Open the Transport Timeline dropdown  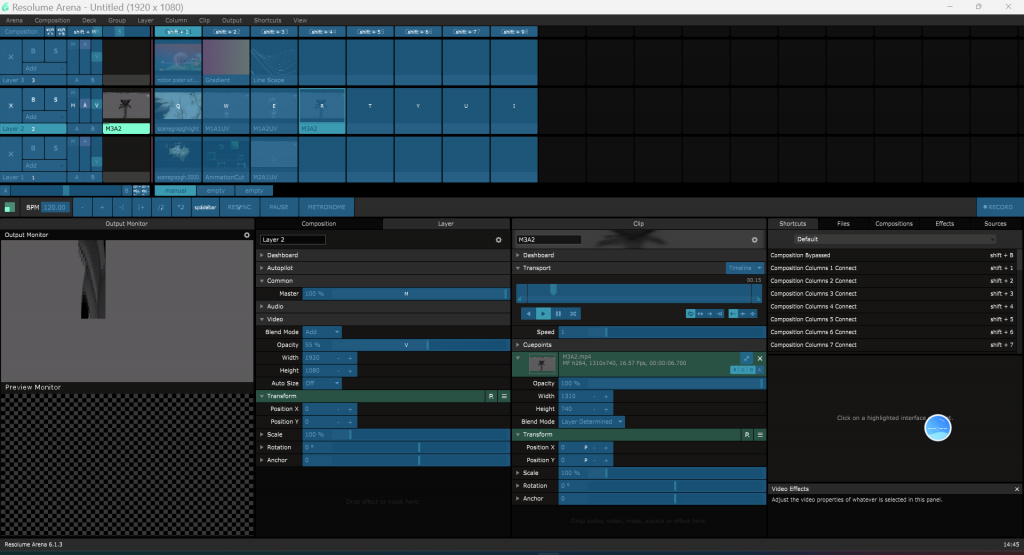(744, 268)
